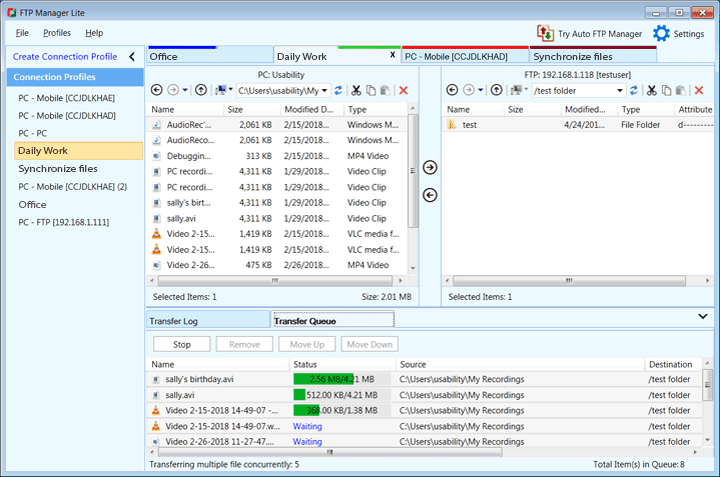The width and height of the screenshot is (720, 477).
Task: Click the back arrow in the FTP pane
Action: click(x=453, y=90)
